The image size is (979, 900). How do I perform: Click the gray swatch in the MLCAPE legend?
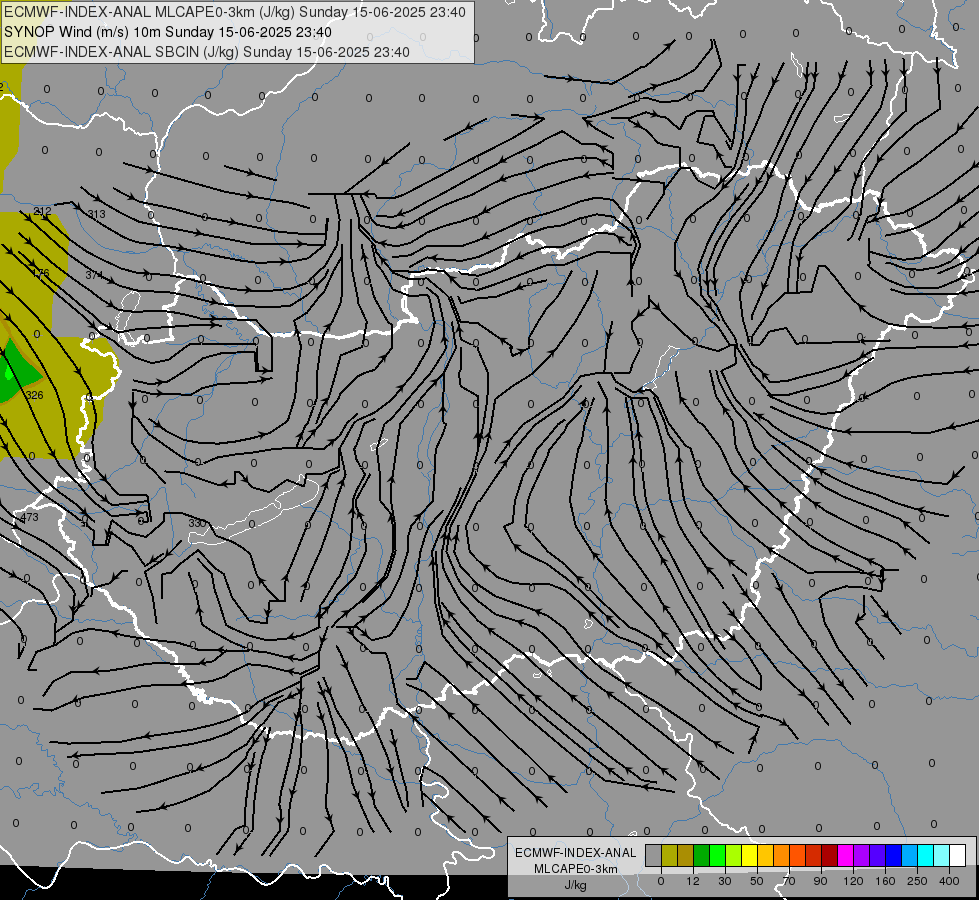[x=654, y=855]
